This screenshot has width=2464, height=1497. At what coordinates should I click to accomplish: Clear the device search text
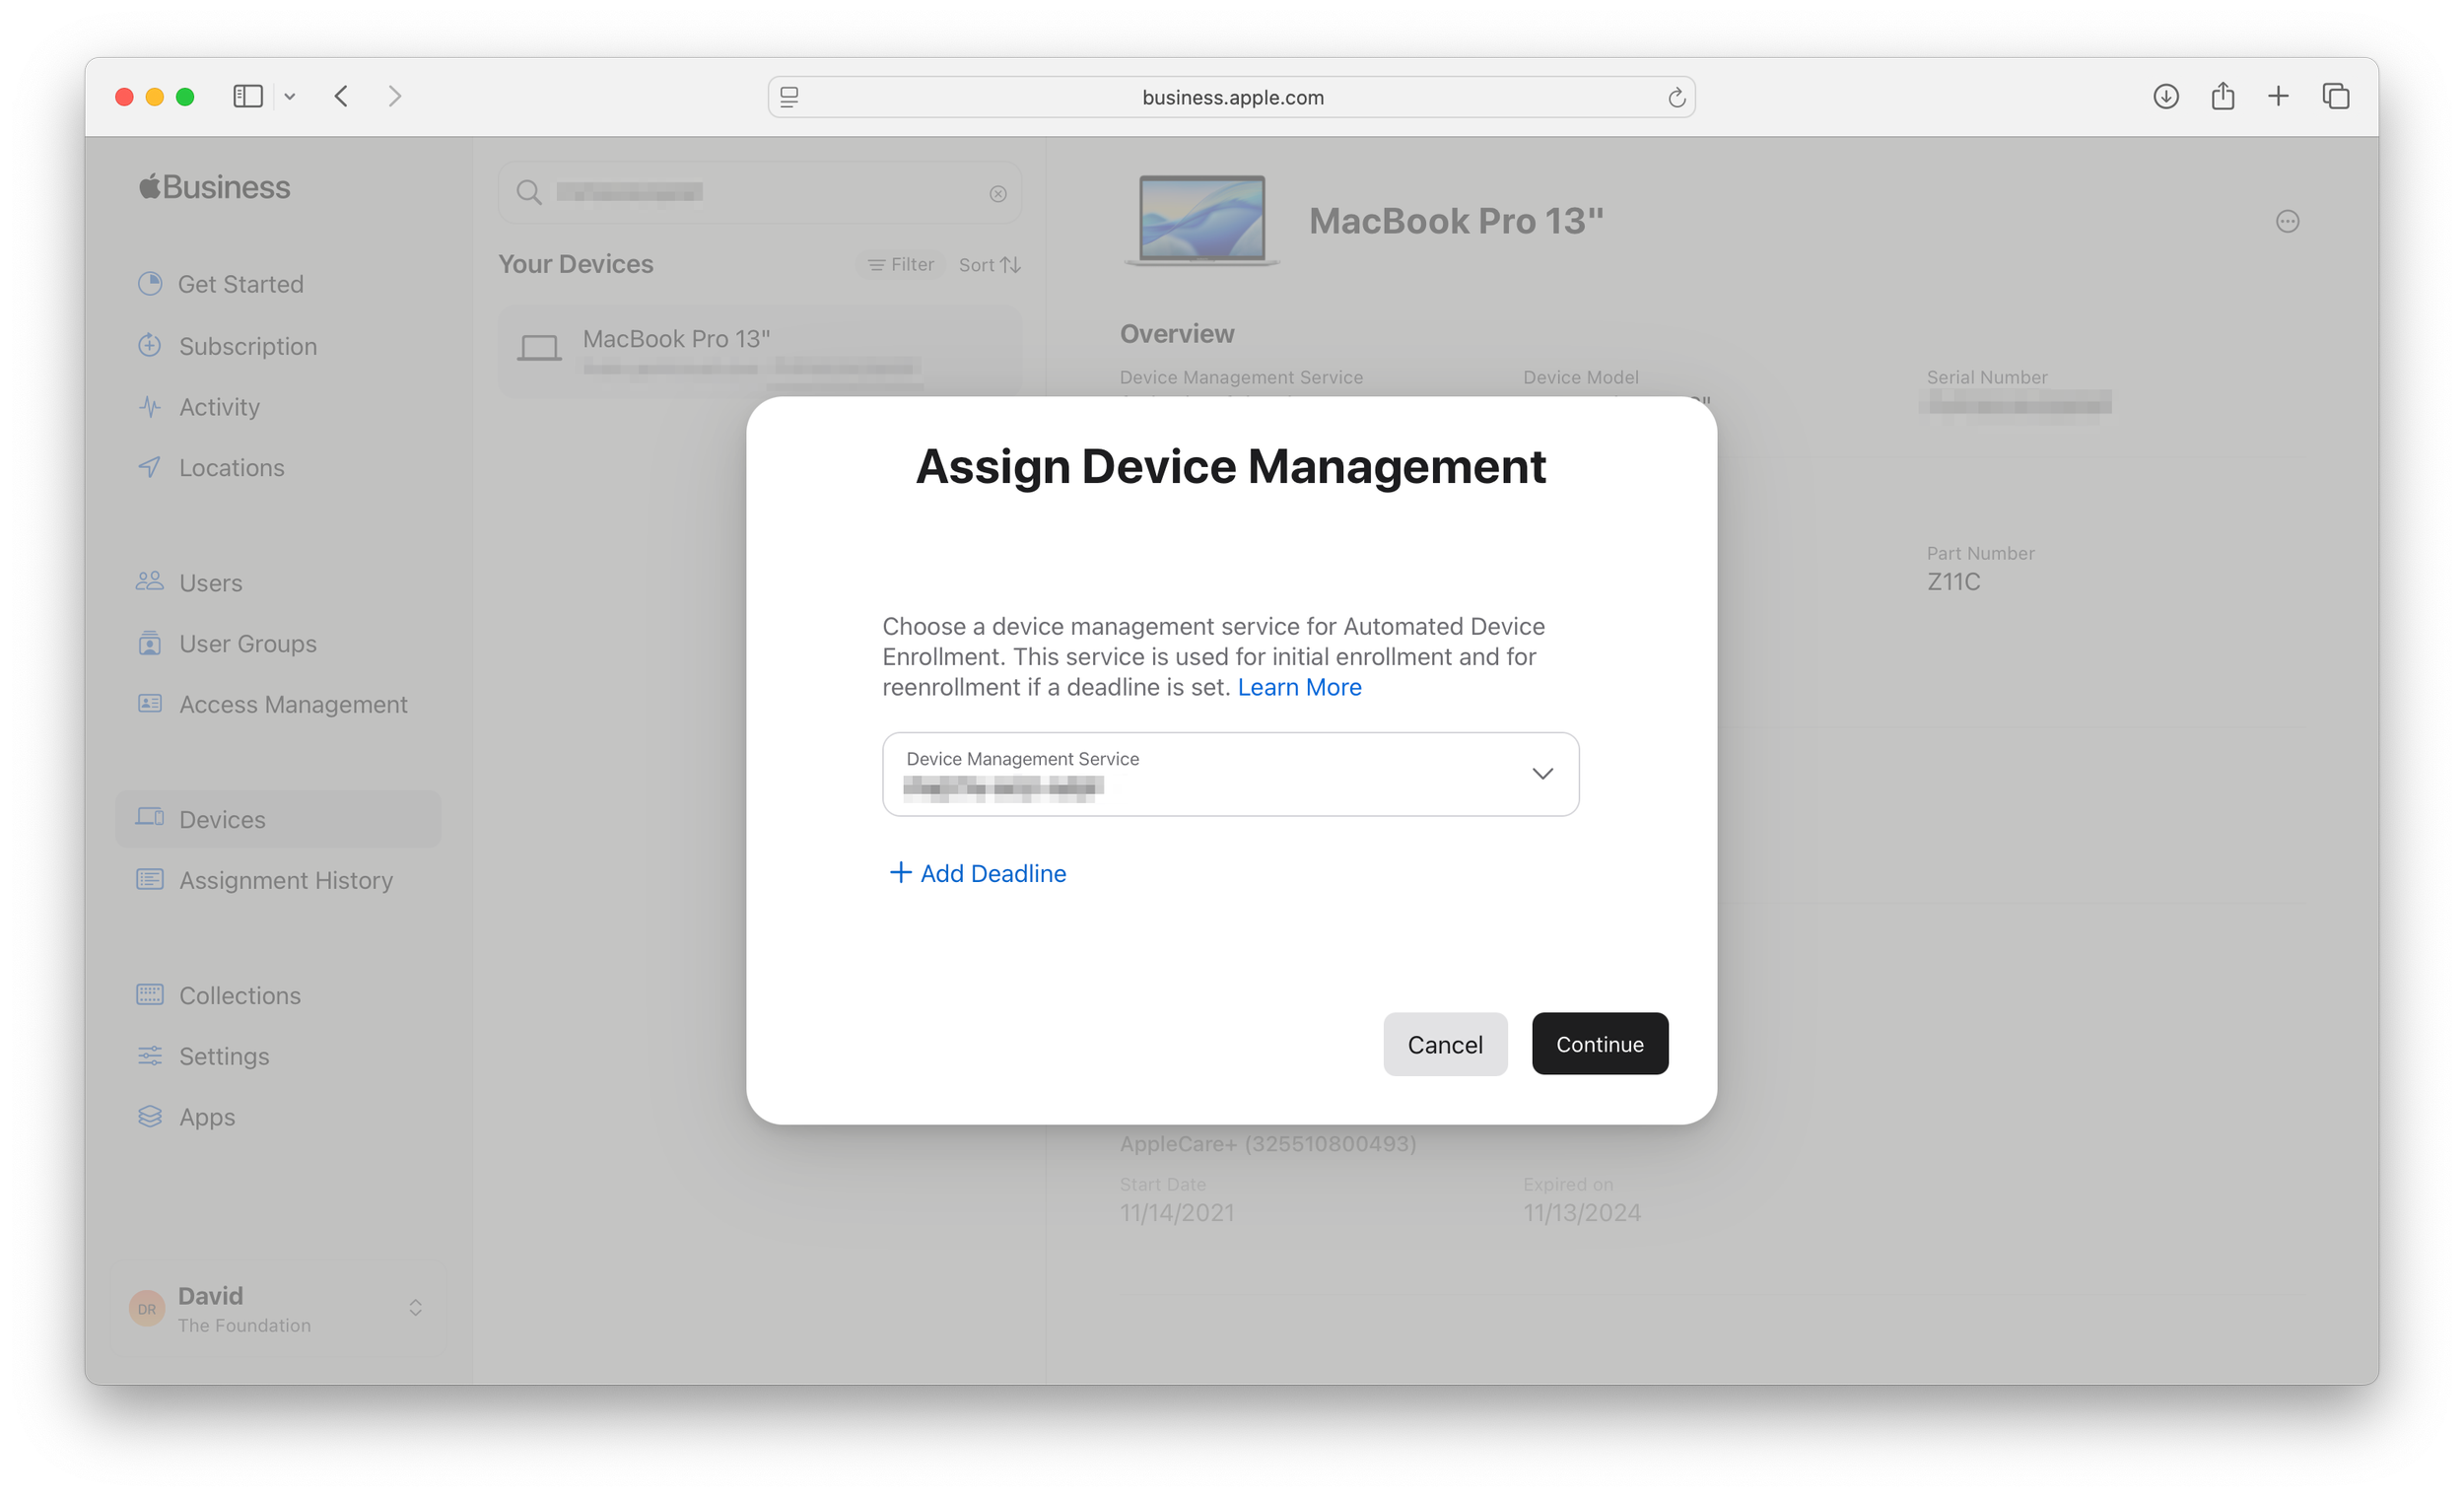998,194
